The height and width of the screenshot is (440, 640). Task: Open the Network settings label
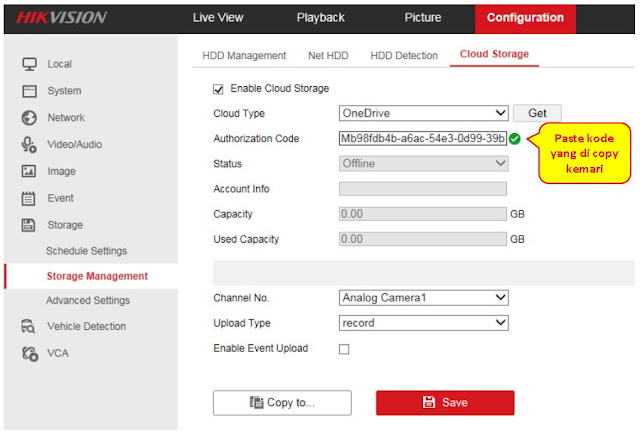[x=66, y=118]
